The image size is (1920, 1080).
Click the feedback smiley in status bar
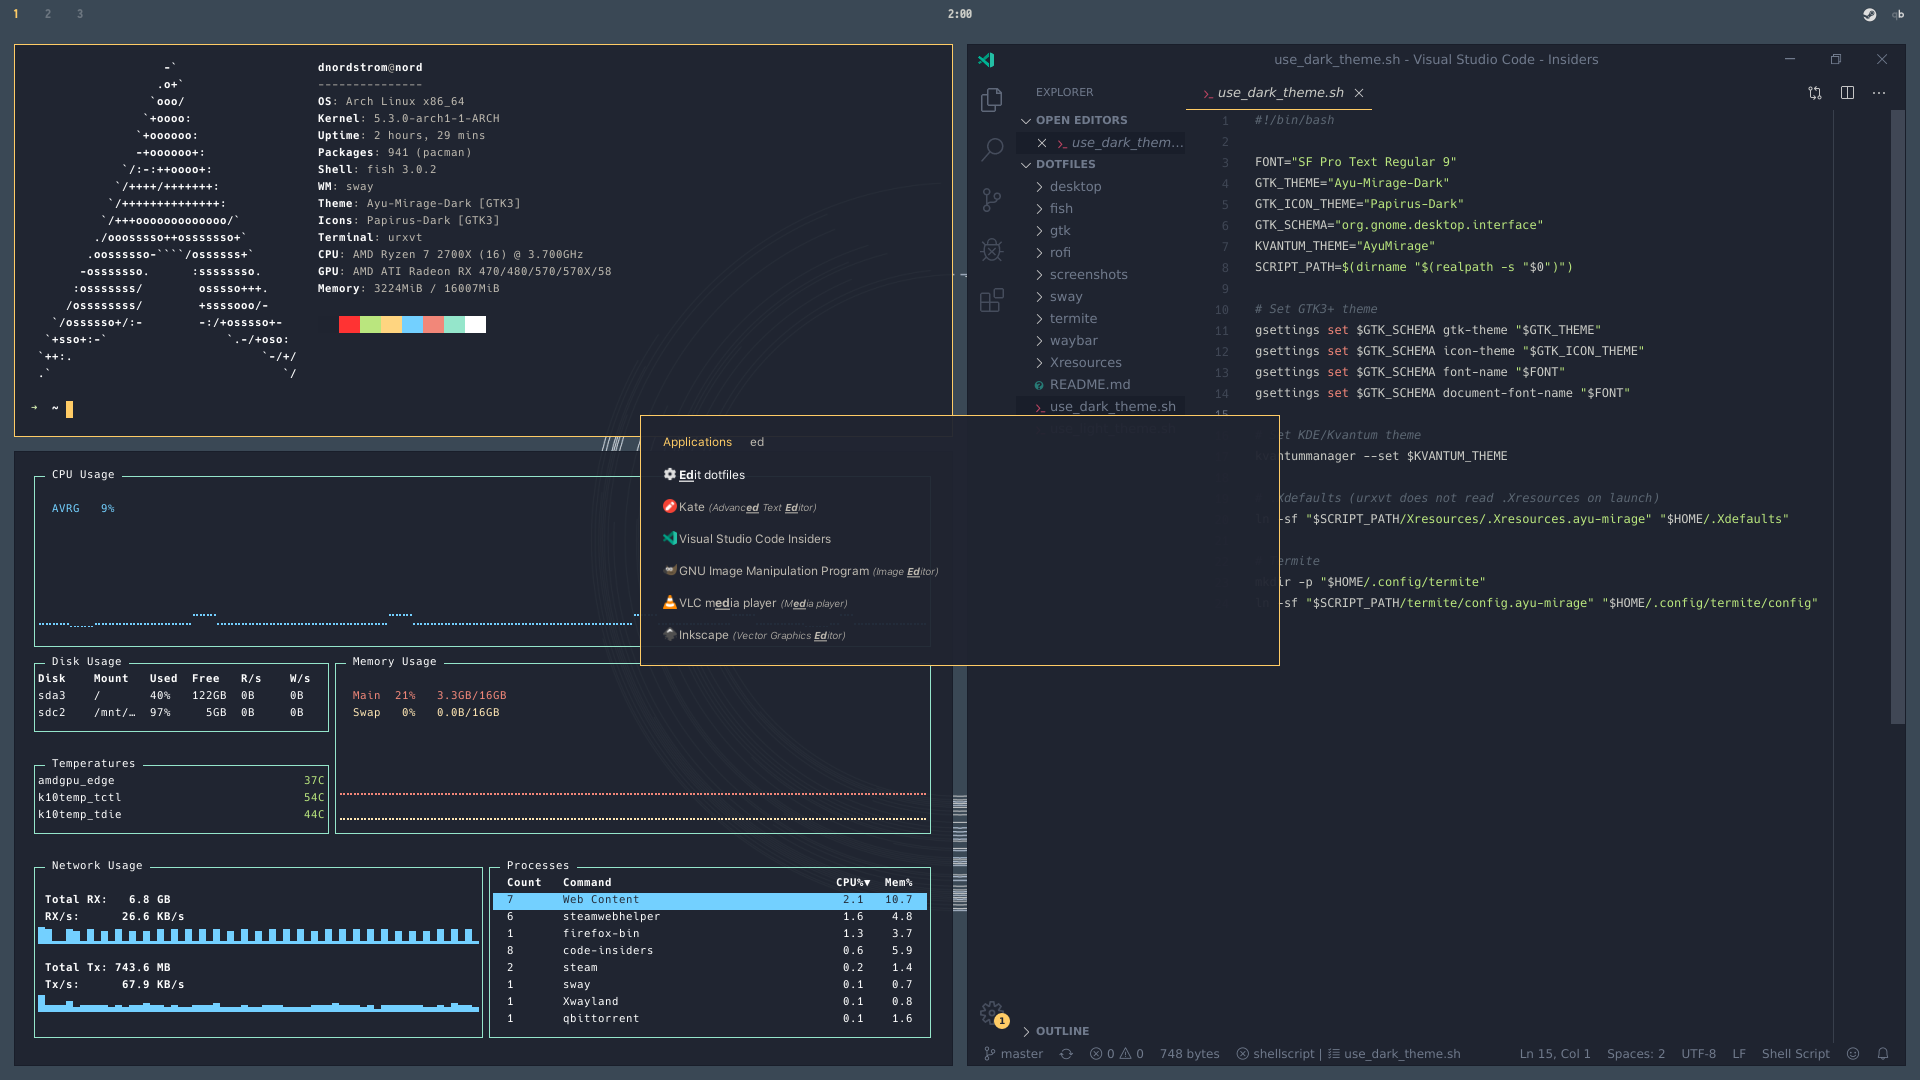click(x=1853, y=1054)
